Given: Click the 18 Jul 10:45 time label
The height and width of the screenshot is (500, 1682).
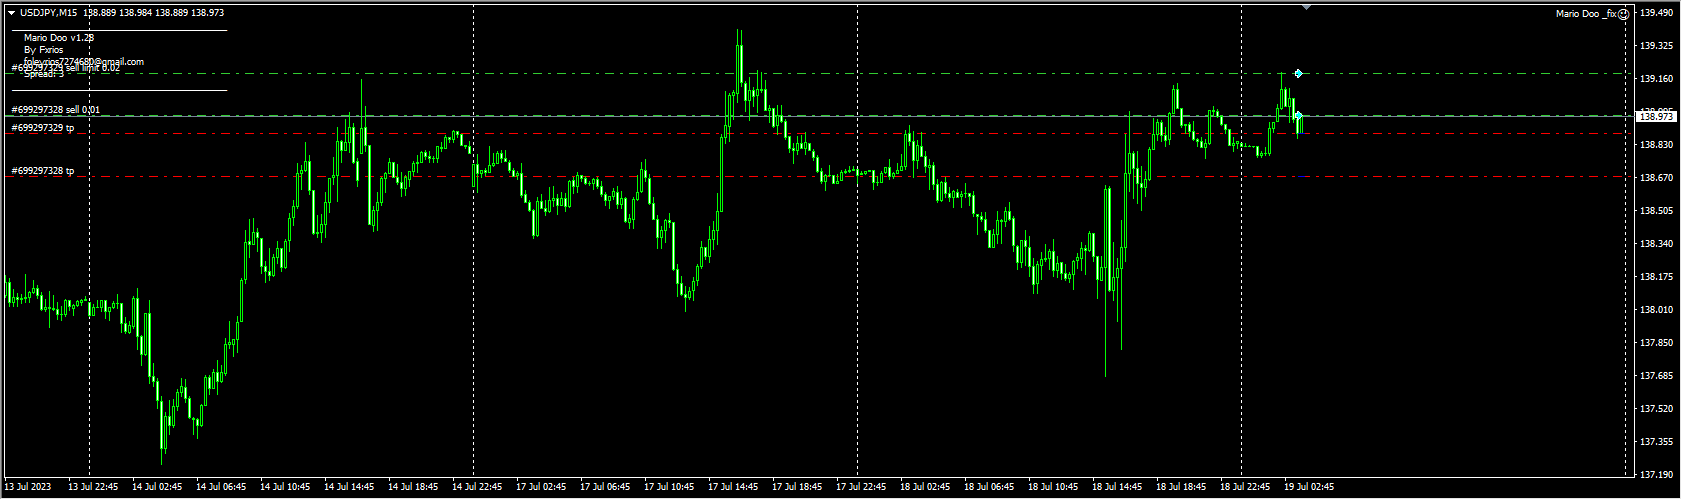Looking at the screenshot, I should 1053,487.
